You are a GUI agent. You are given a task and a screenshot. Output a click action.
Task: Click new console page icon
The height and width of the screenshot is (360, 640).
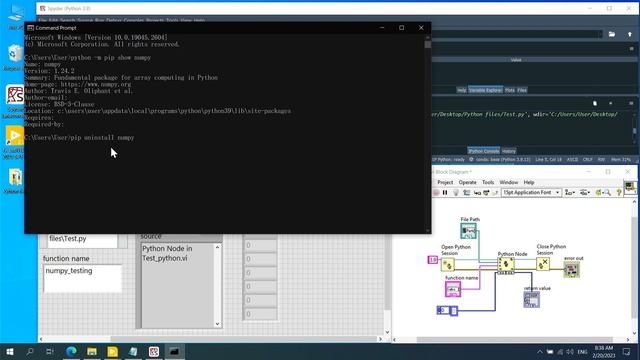pos(595,104)
